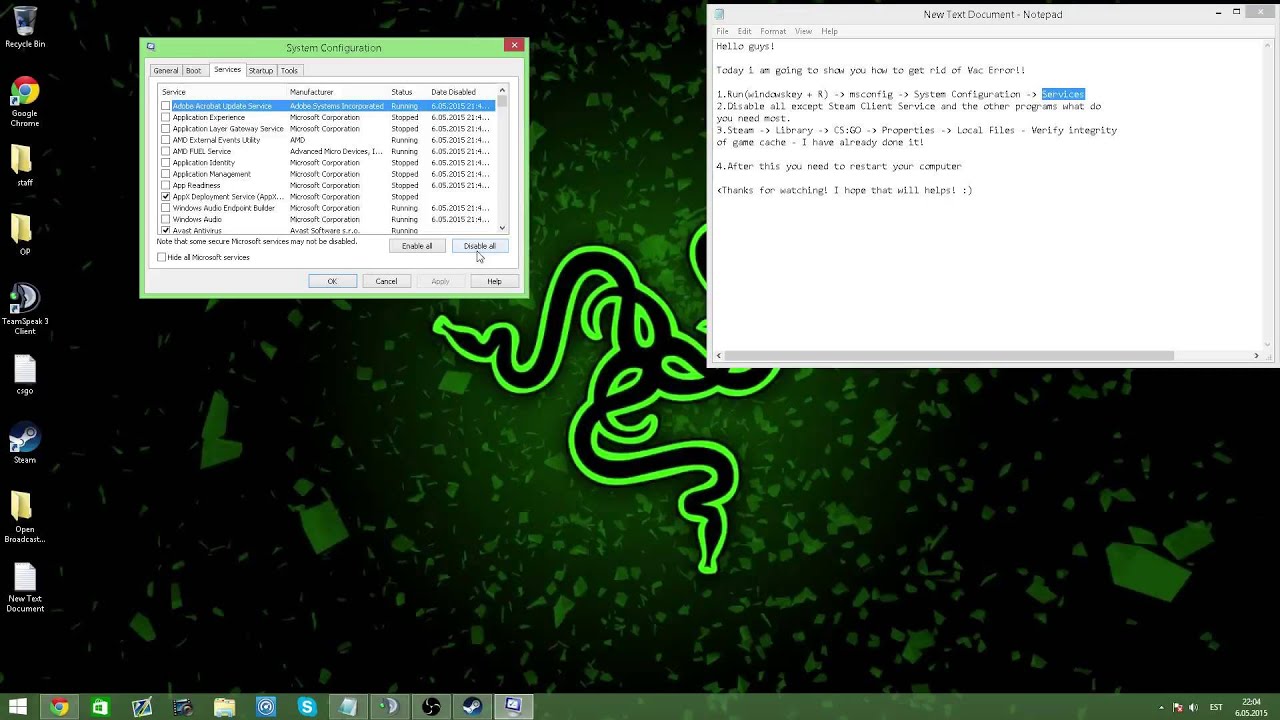1280x720 pixels.
Task: Select the 'csgo' file on desktop
Action: [25, 375]
